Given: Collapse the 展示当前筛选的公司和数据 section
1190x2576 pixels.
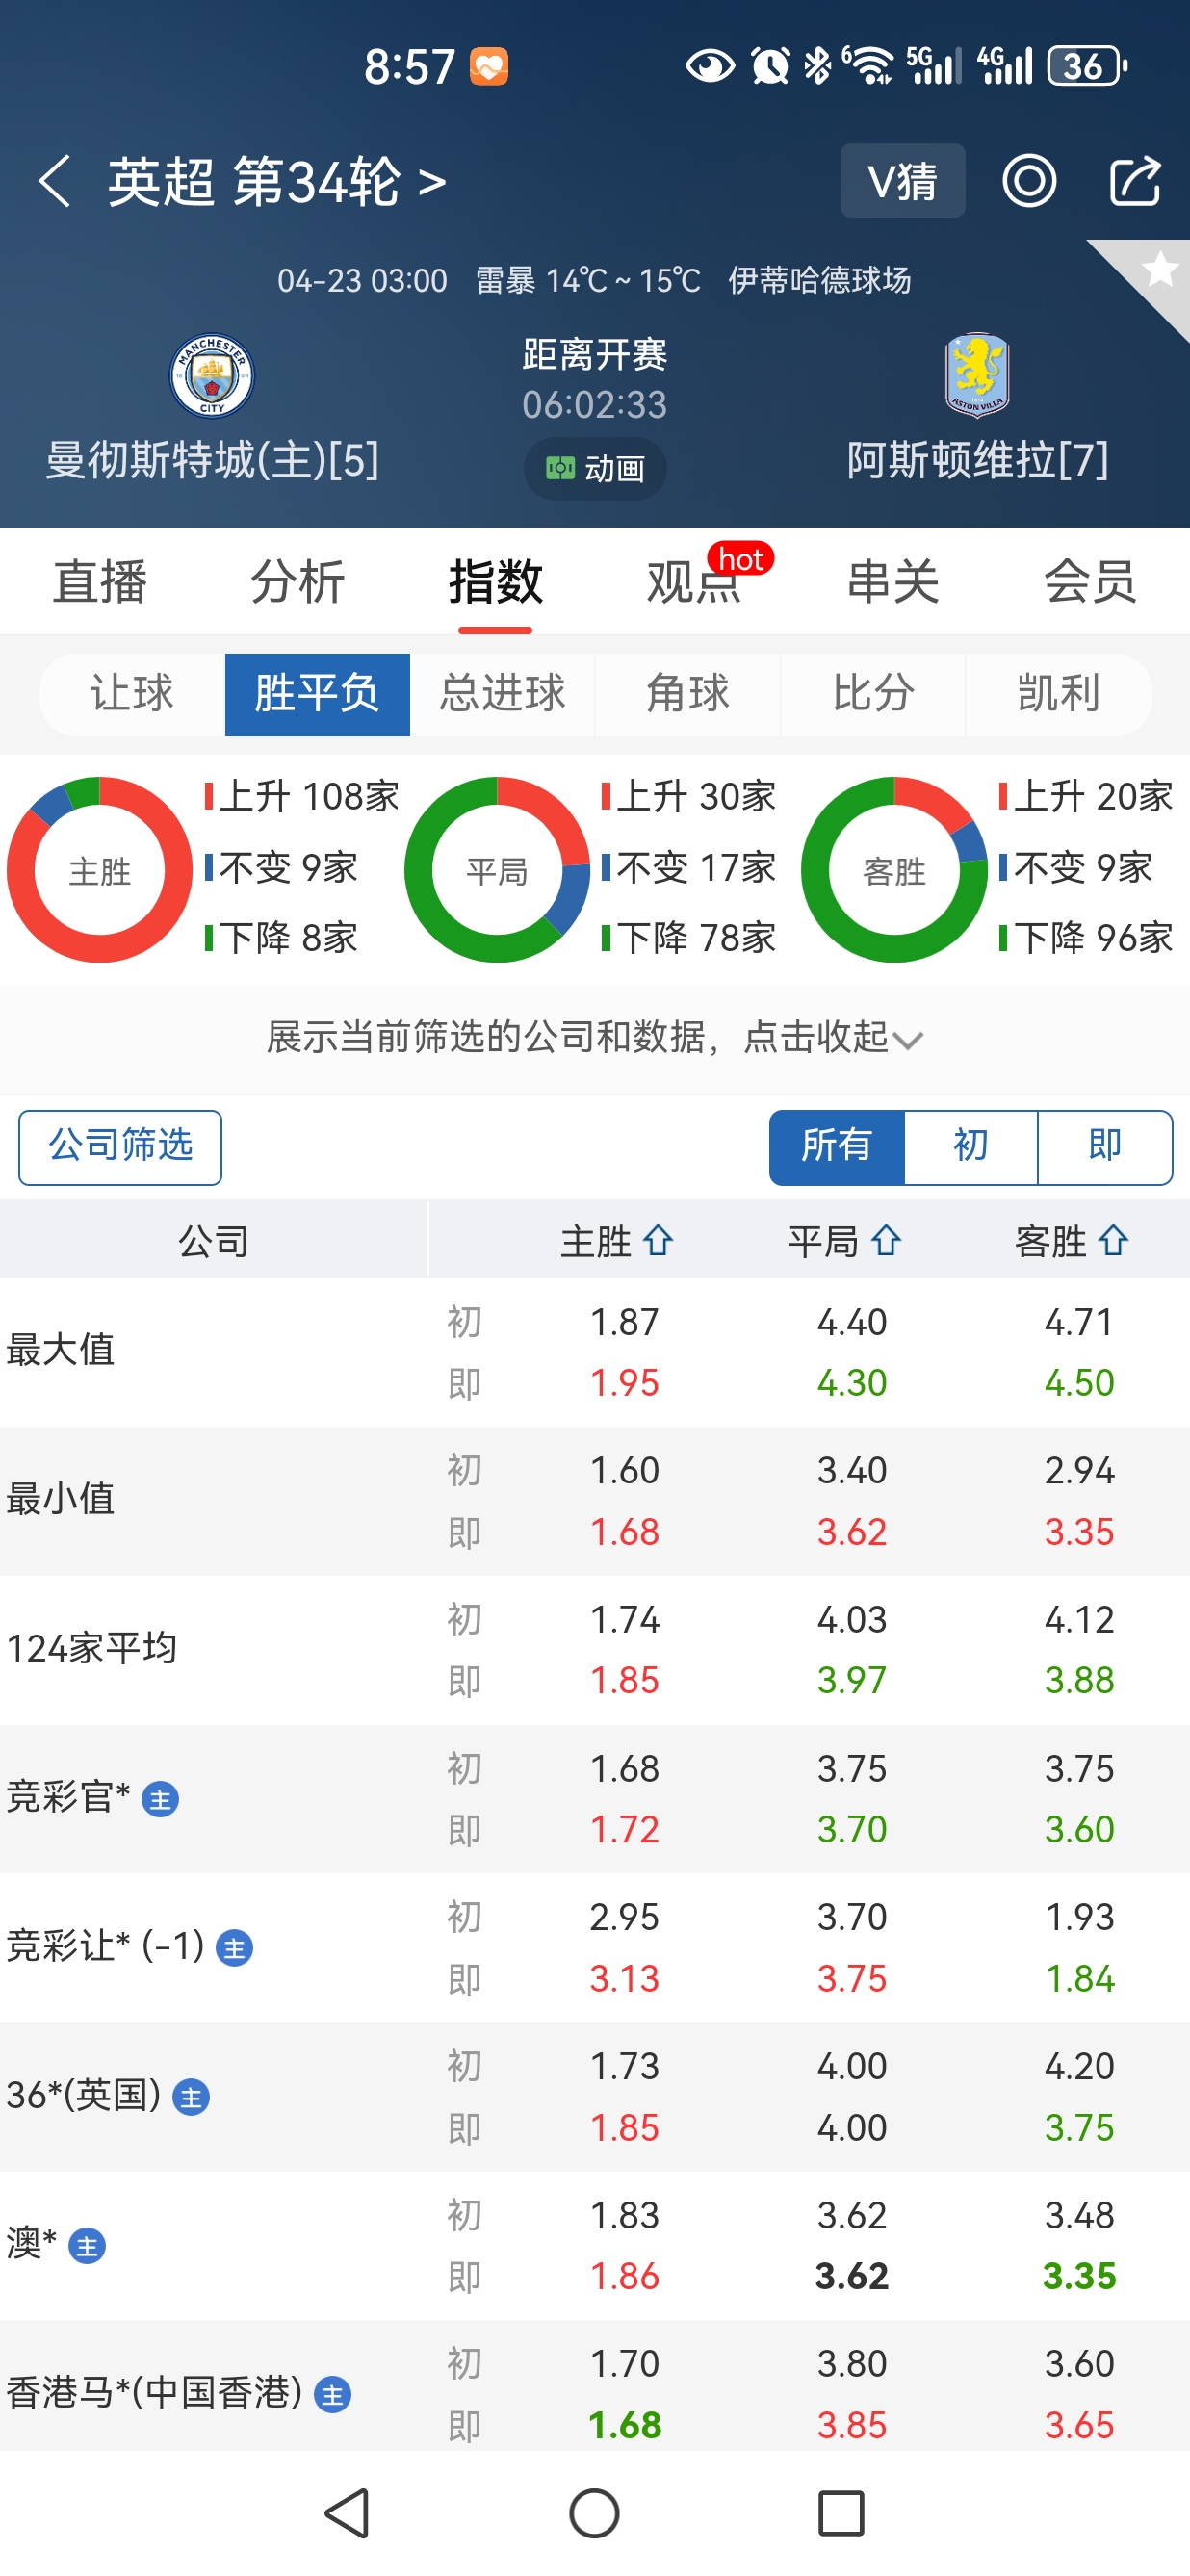Looking at the screenshot, I should coord(595,1038).
